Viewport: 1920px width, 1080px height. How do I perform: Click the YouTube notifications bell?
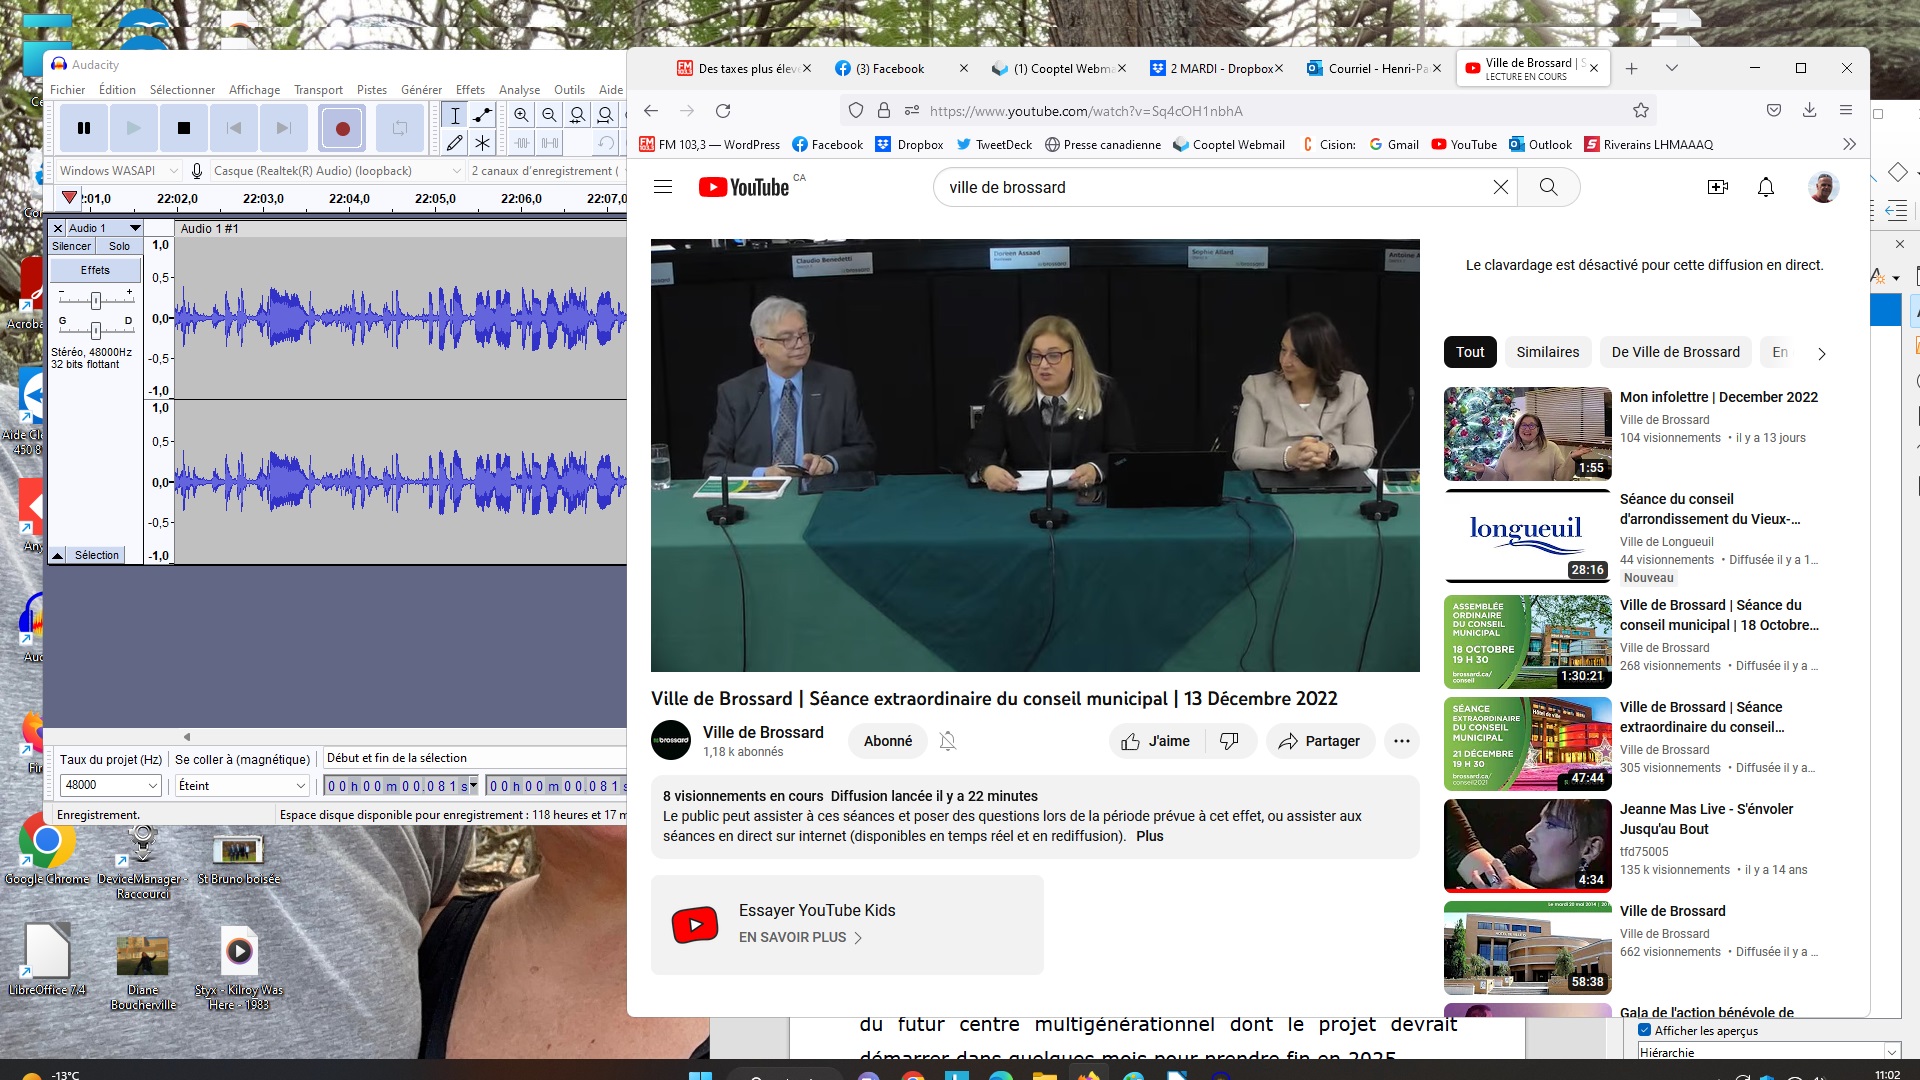click(x=1765, y=187)
